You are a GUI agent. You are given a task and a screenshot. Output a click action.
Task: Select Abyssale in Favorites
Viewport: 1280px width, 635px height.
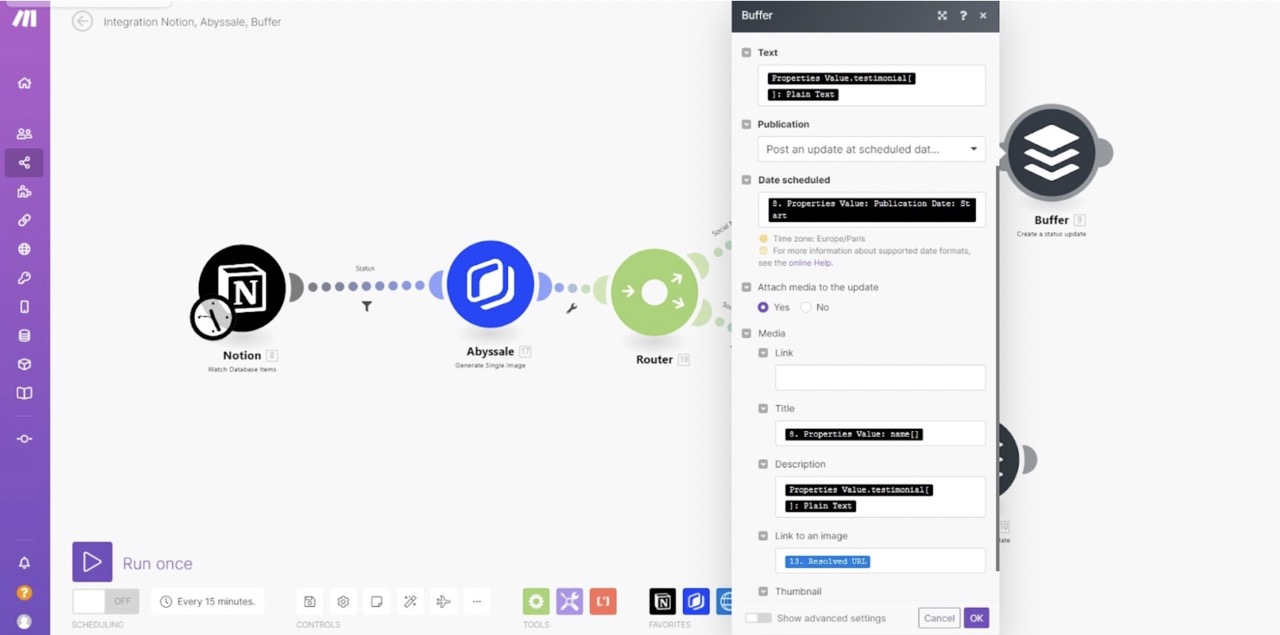pos(696,601)
